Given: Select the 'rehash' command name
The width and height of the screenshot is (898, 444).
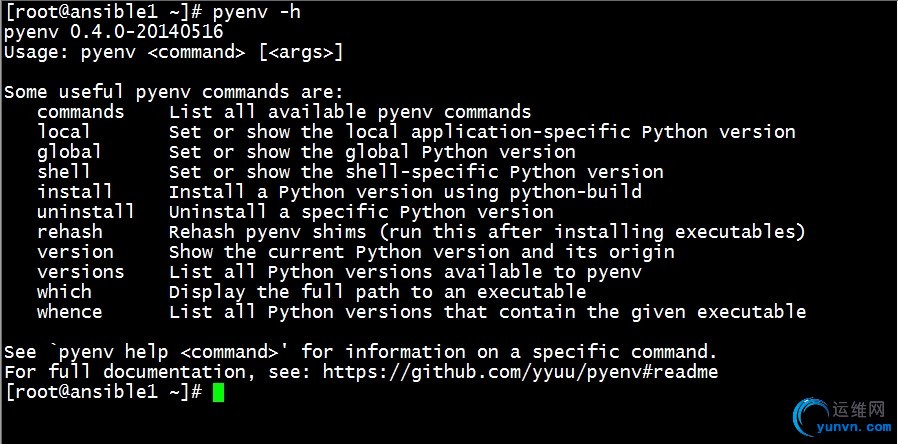Looking at the screenshot, I should coord(70,232).
